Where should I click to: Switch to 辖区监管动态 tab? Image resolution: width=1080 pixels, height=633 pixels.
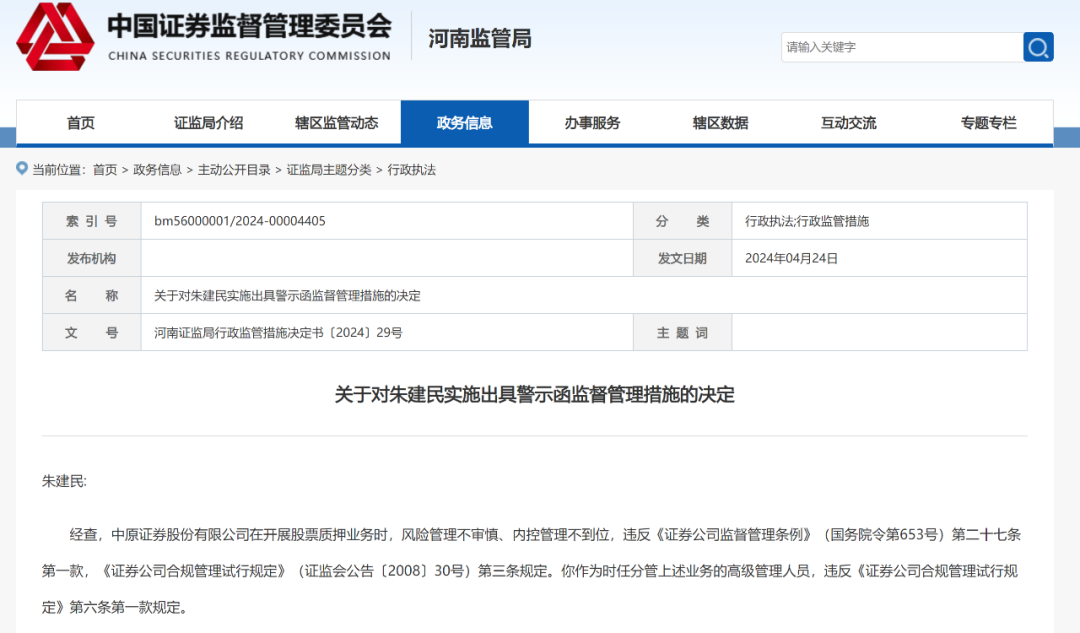[x=336, y=123]
